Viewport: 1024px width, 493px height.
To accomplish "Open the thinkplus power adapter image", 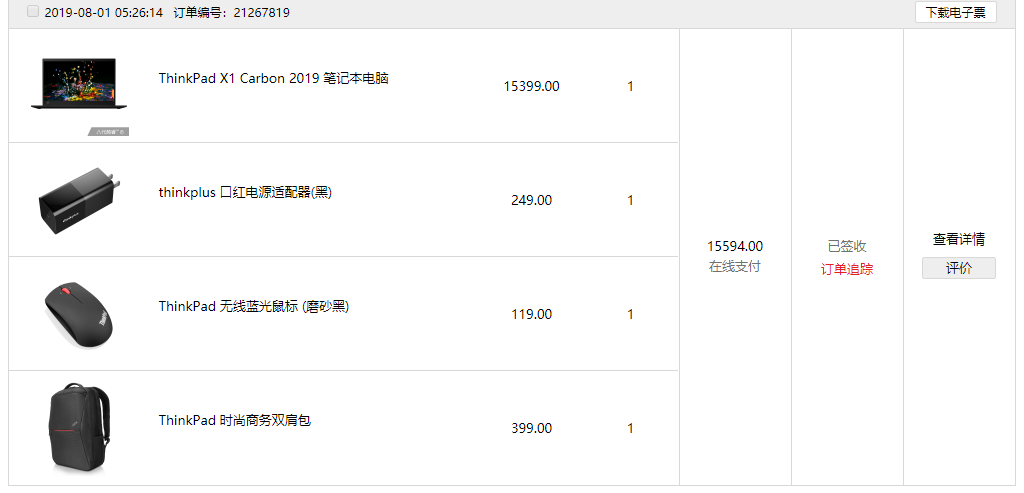I will 80,200.
